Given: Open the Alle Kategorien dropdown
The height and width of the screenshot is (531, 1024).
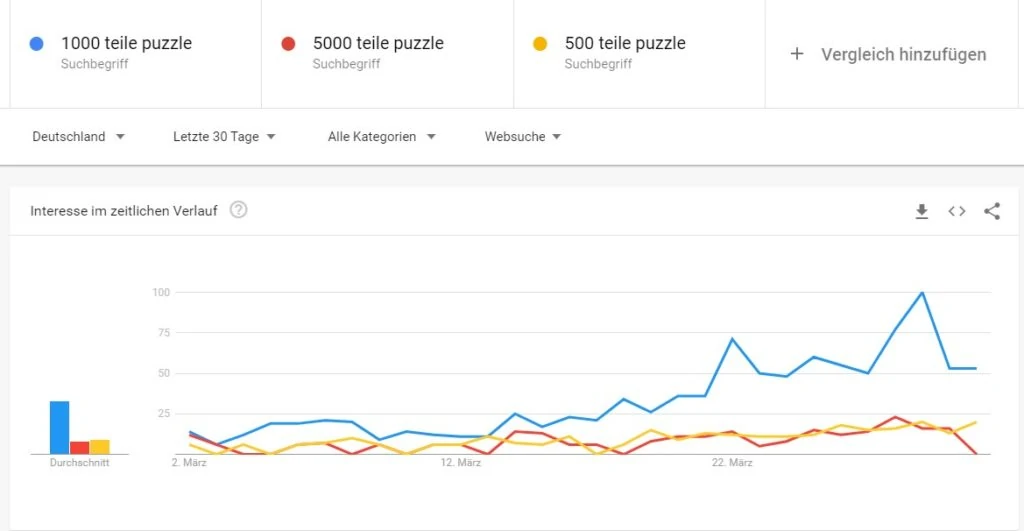Looking at the screenshot, I should (x=381, y=137).
